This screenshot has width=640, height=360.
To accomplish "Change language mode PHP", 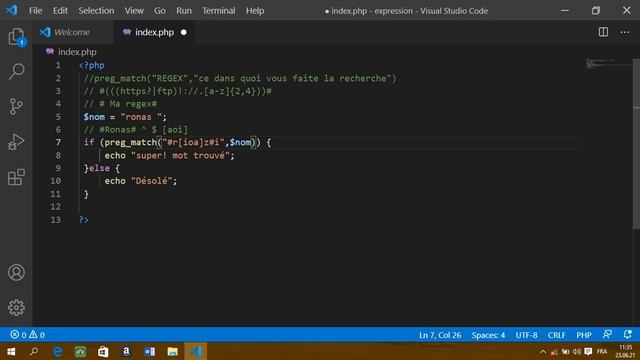I will point(584,335).
